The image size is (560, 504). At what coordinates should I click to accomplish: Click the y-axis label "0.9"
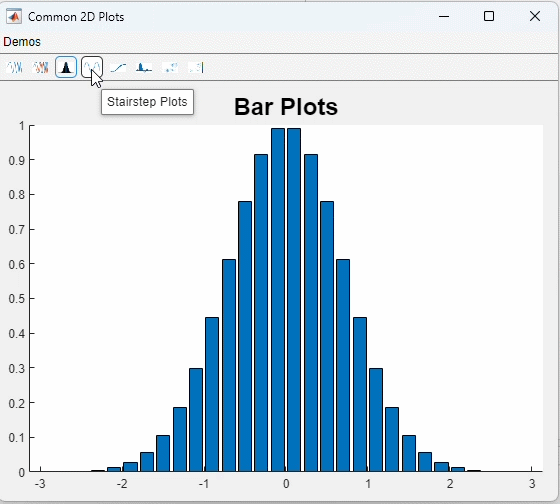(x=17, y=160)
